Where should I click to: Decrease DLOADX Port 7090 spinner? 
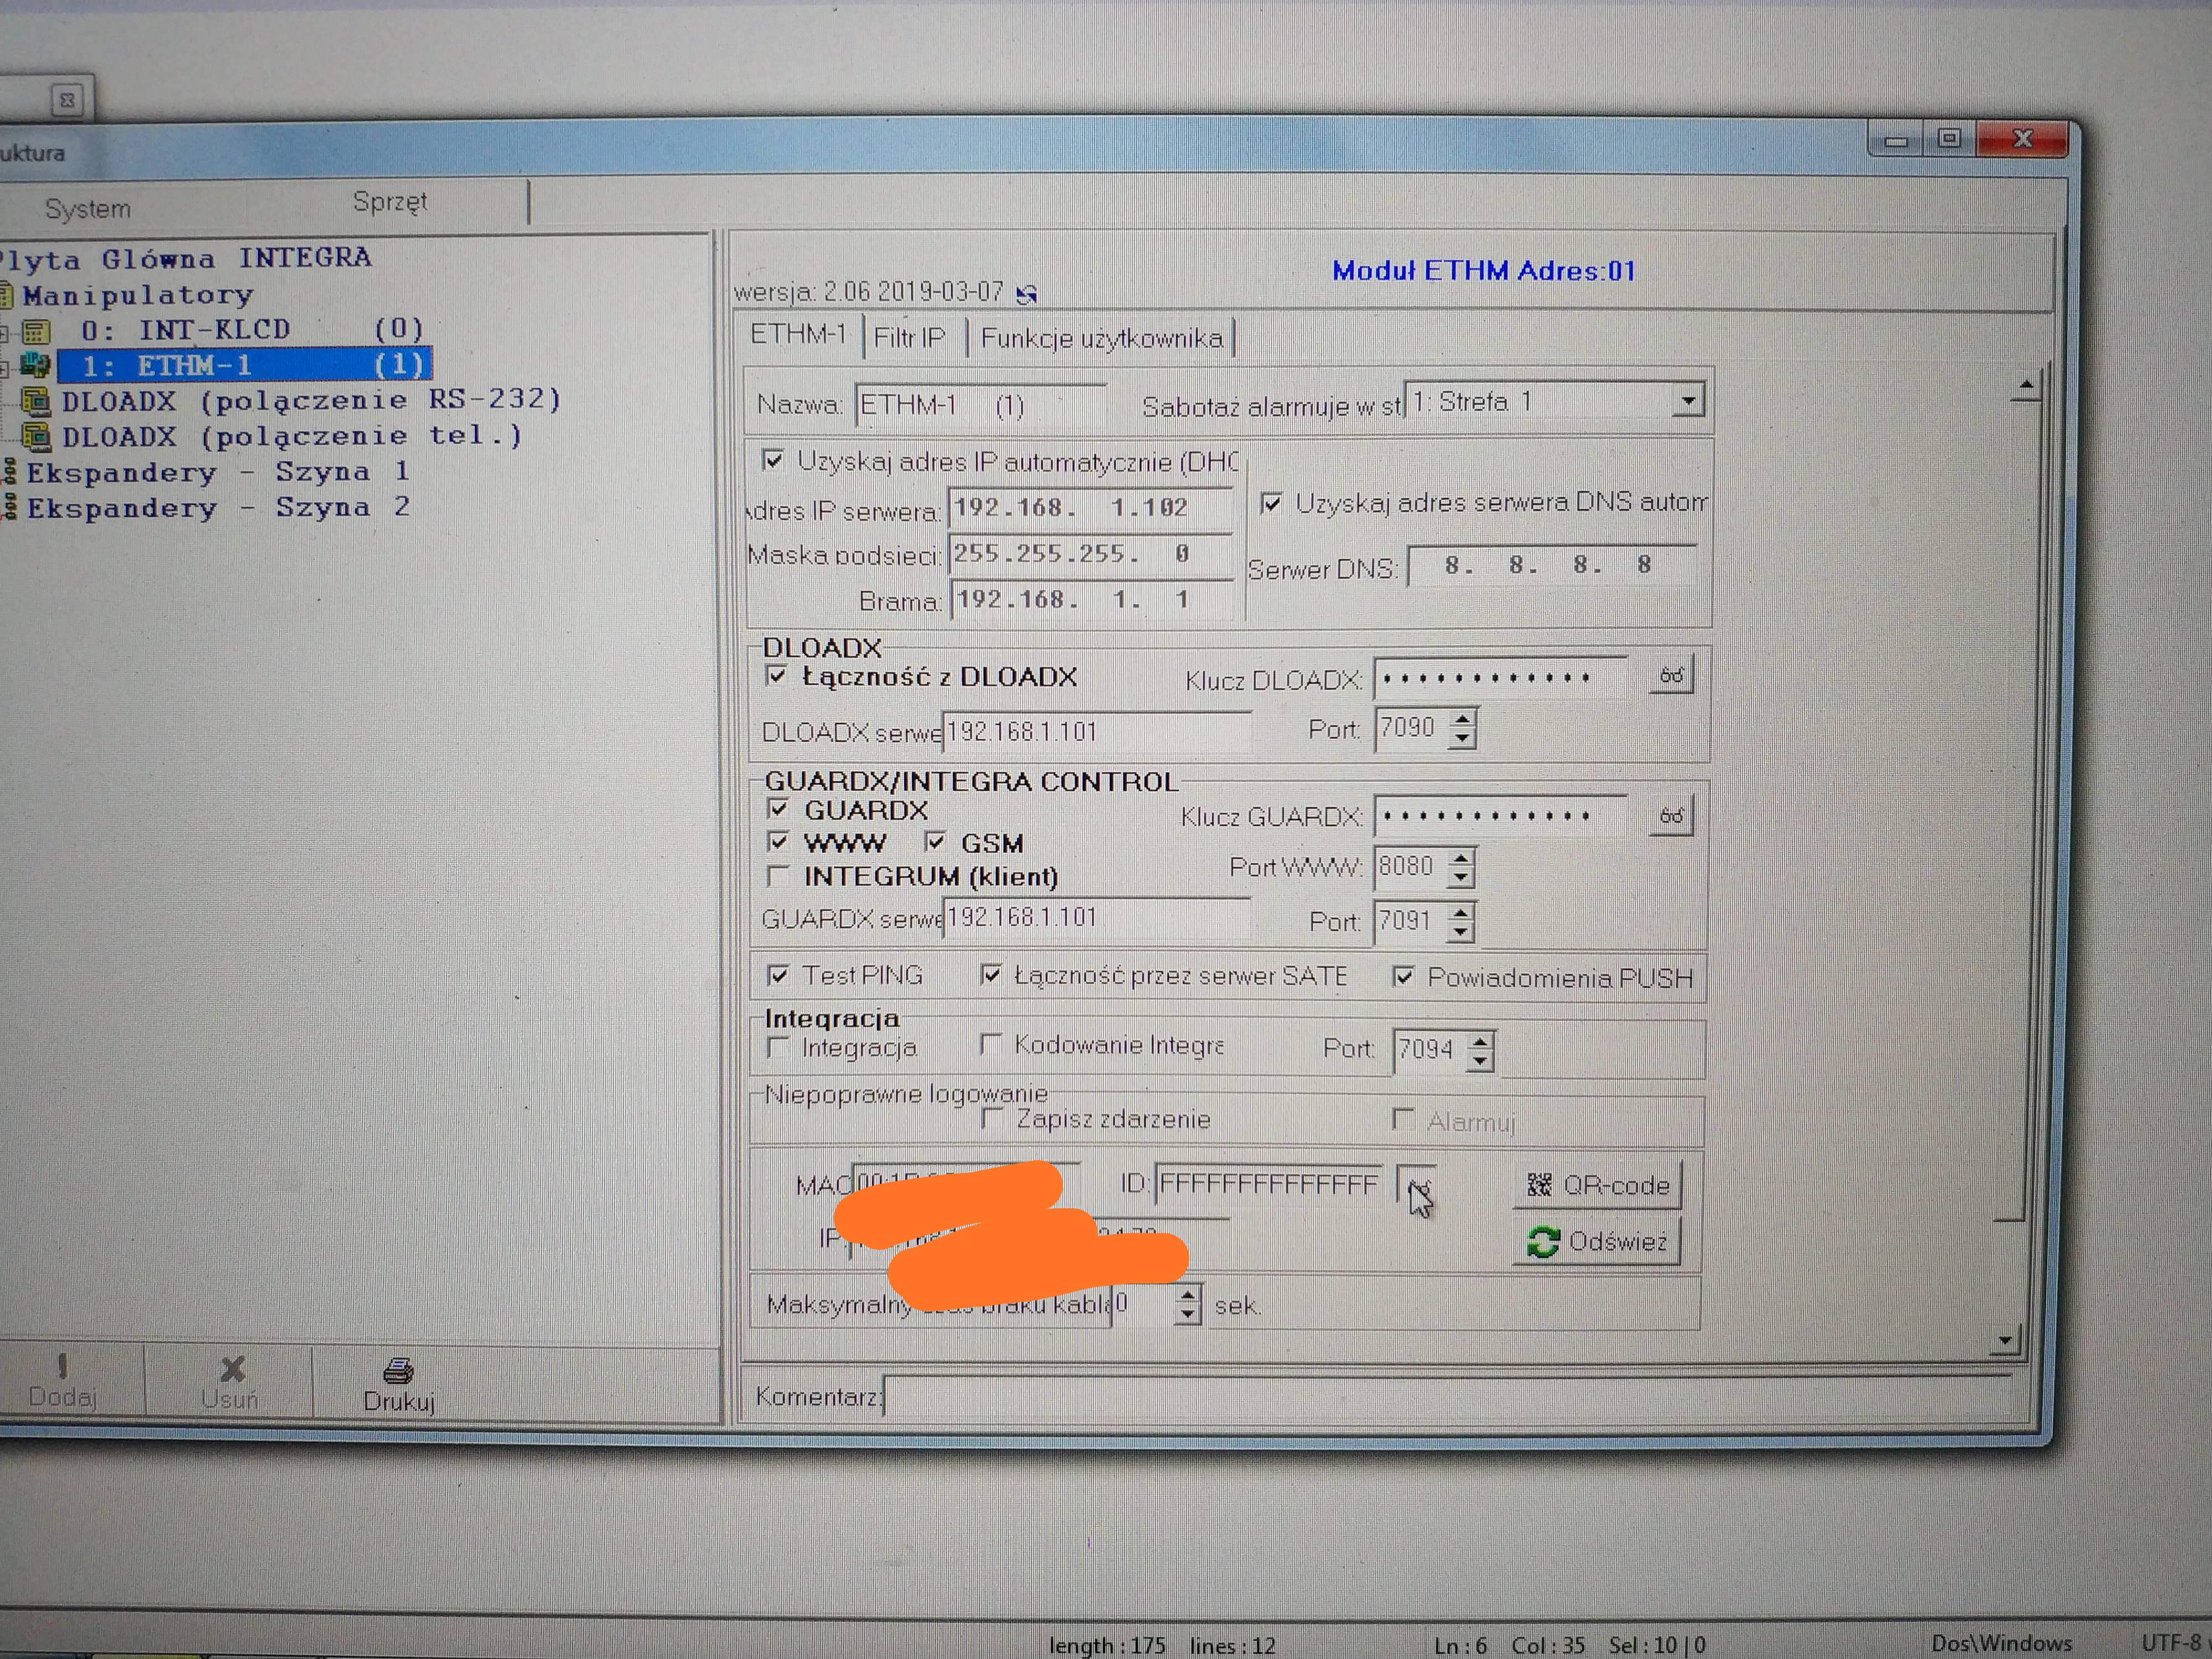click(1463, 738)
